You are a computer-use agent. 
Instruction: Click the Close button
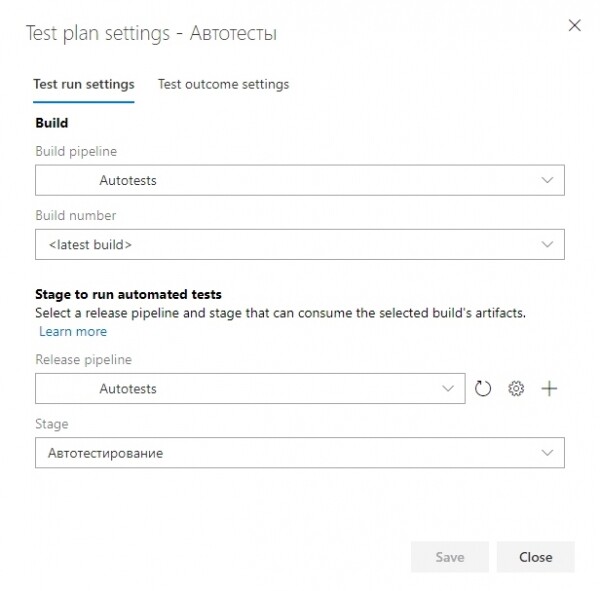pos(536,557)
